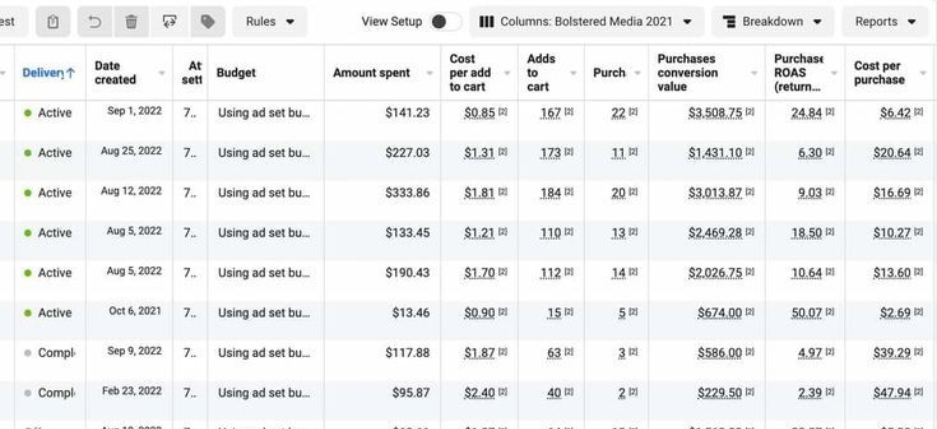This screenshot has width=937, height=429.
Task: Expand Columns: Bolstered Media 2021 dropdown
Action: coord(586,22)
